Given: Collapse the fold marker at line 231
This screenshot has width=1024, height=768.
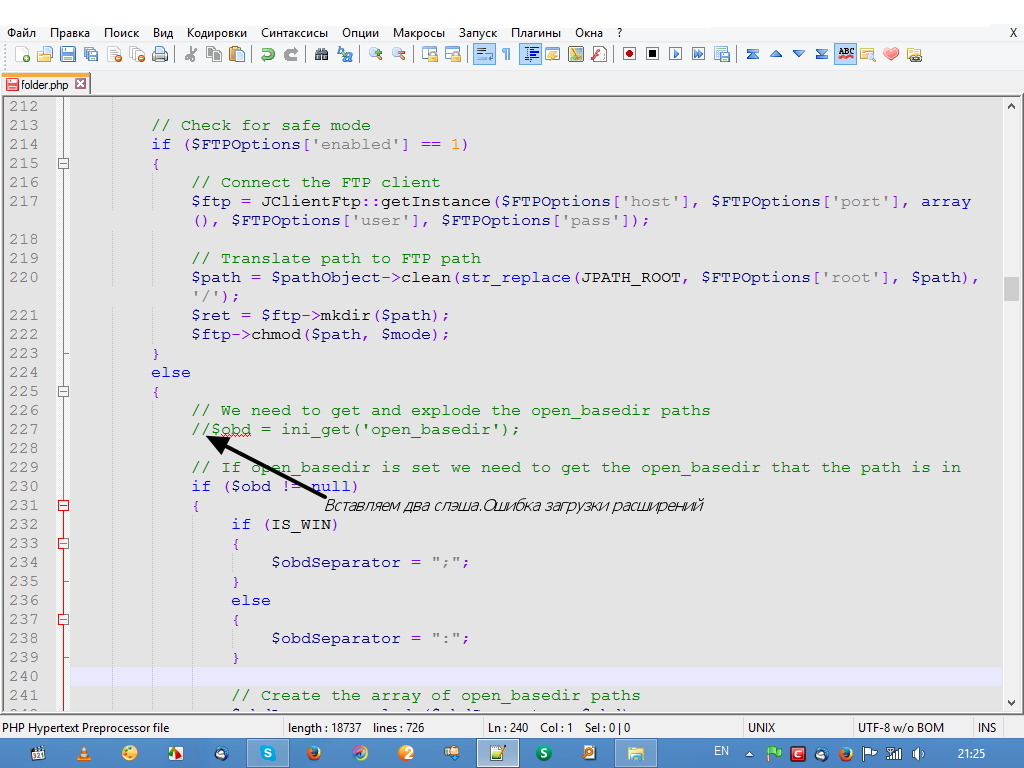Looking at the screenshot, I should pos(64,505).
